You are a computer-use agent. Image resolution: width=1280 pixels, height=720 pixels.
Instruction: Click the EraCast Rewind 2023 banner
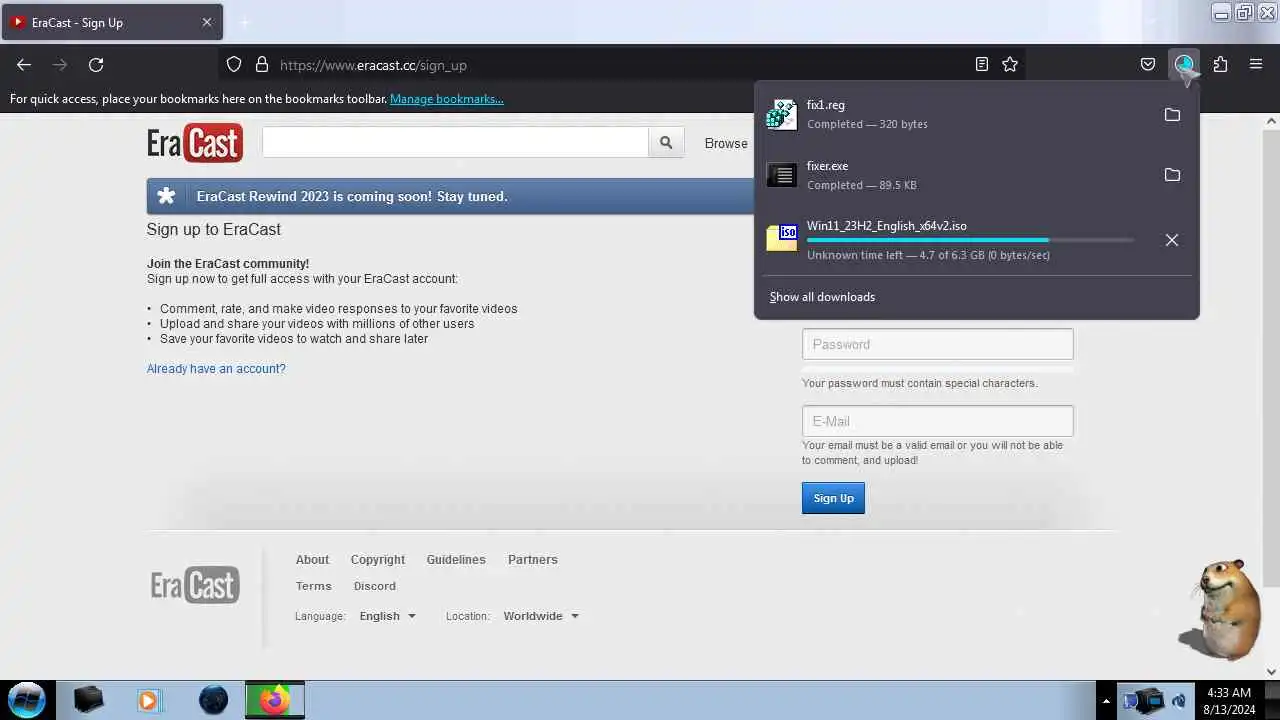450,196
